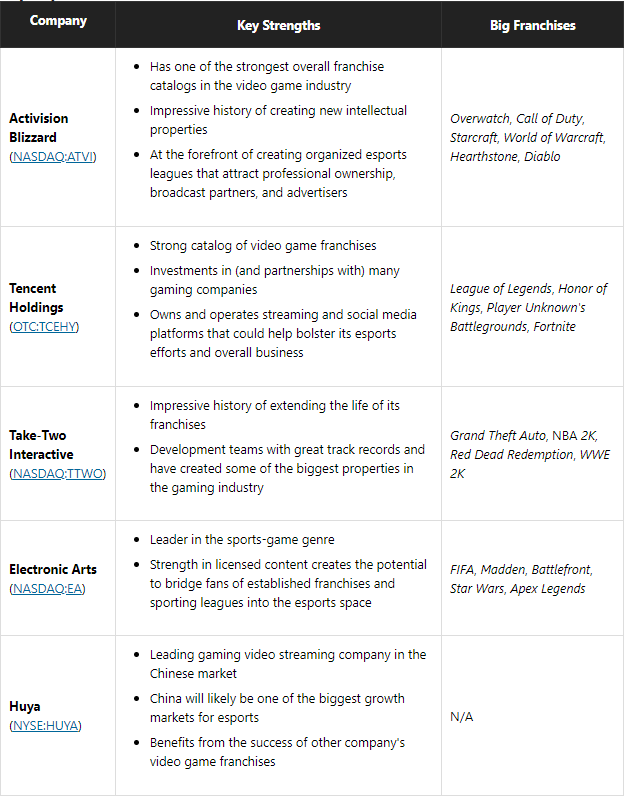The width and height of the screenshot is (624, 797).
Task: Click the Key Strengths column header
Action: click(278, 25)
